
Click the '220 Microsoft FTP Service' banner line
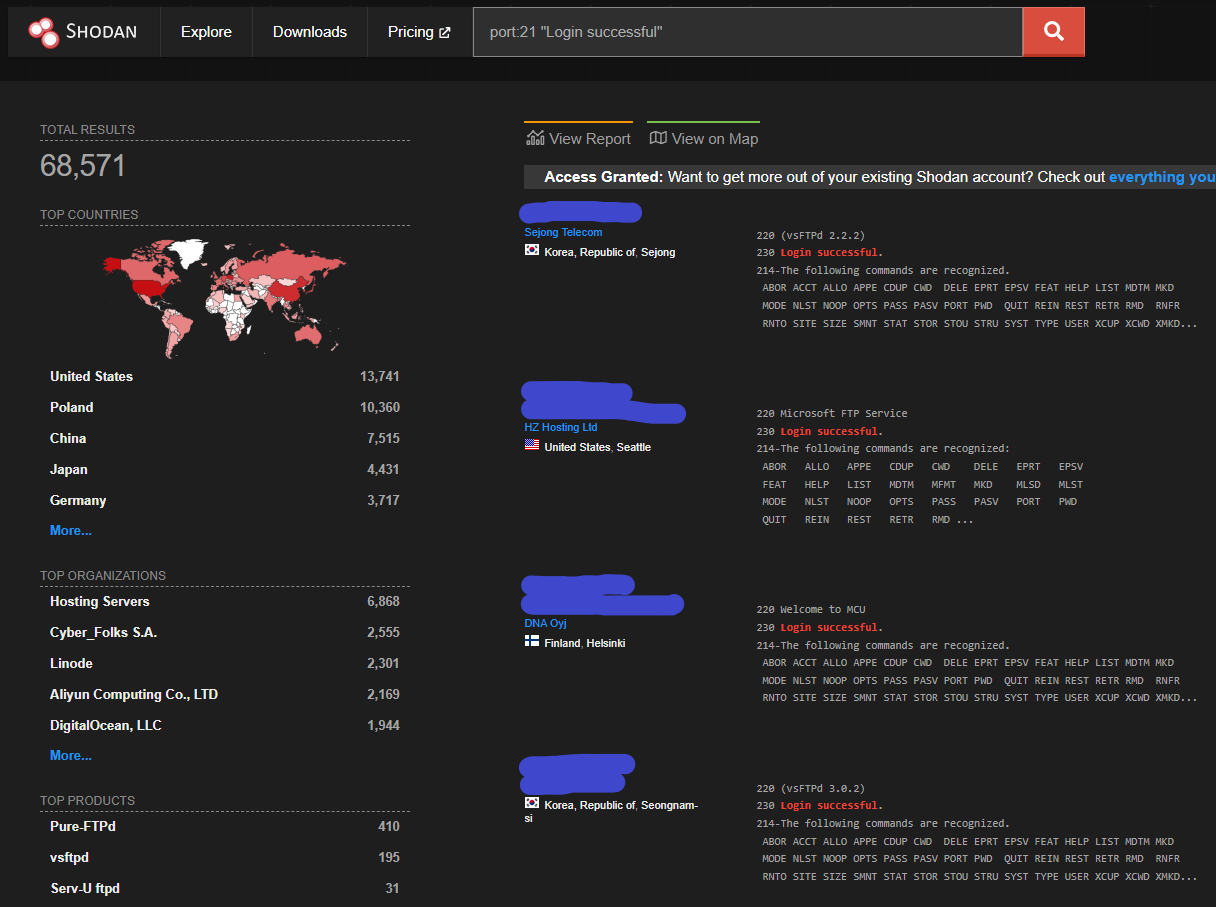click(832, 413)
